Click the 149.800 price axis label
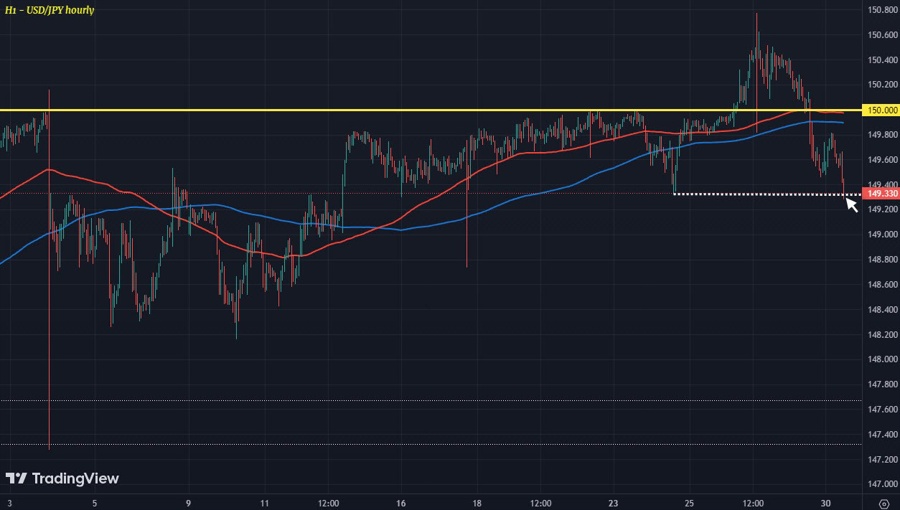 (x=883, y=134)
